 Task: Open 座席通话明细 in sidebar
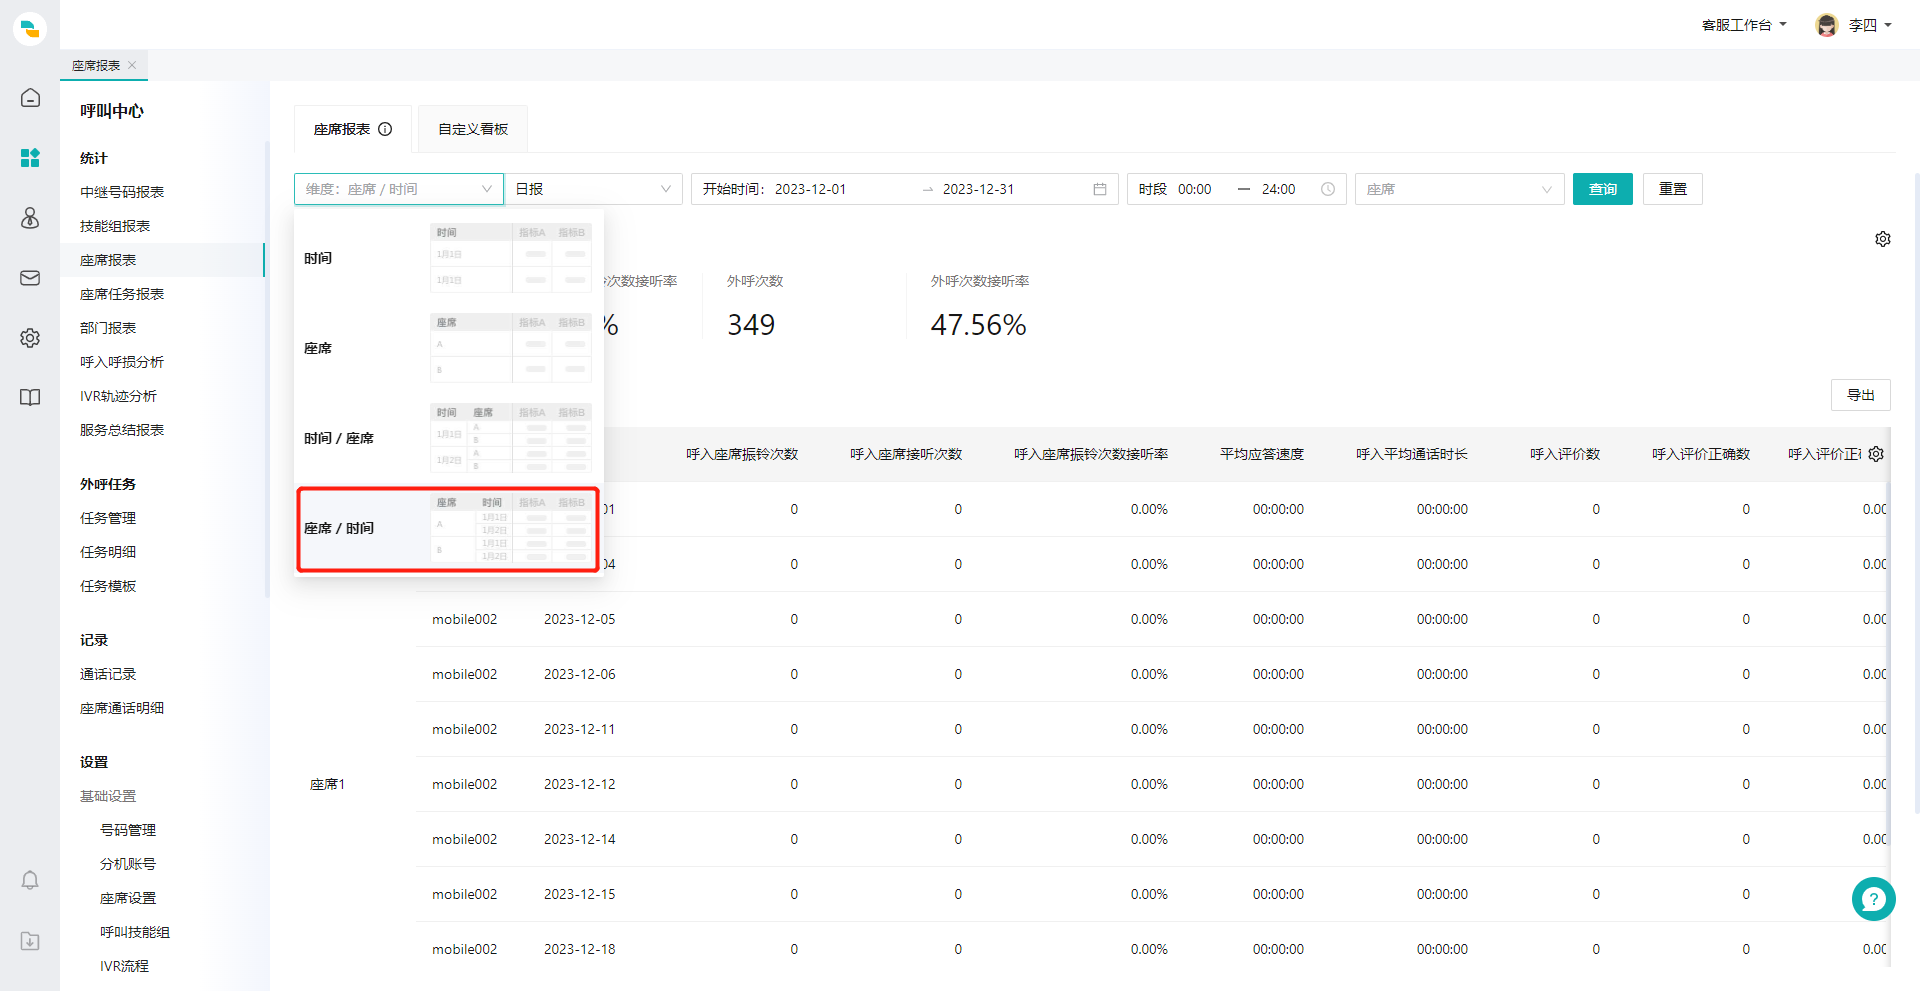pyautogui.click(x=122, y=708)
